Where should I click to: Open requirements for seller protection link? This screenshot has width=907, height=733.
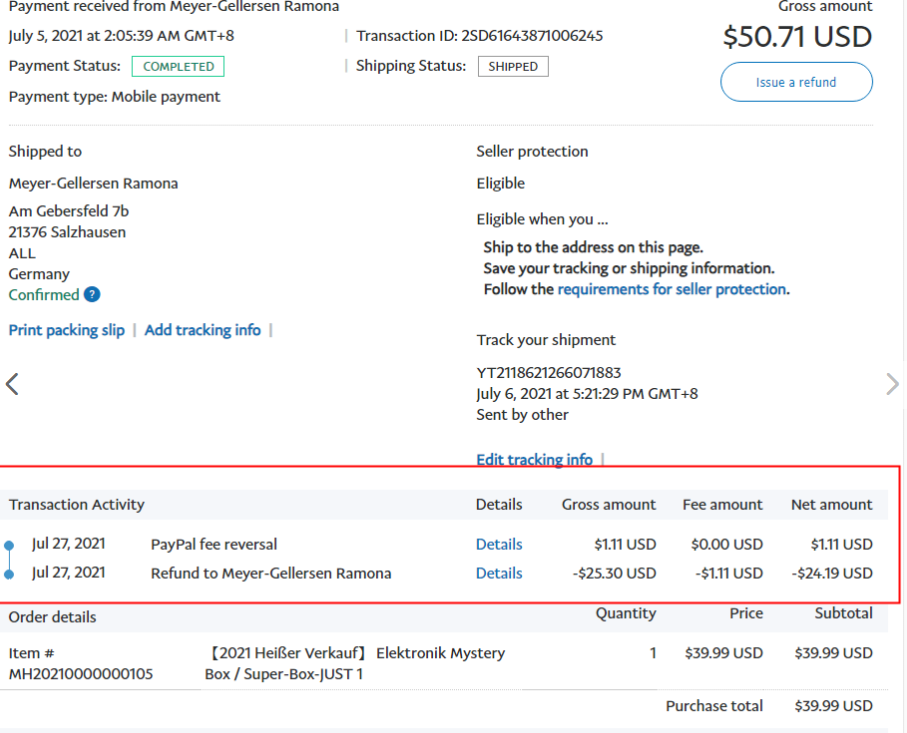672,289
